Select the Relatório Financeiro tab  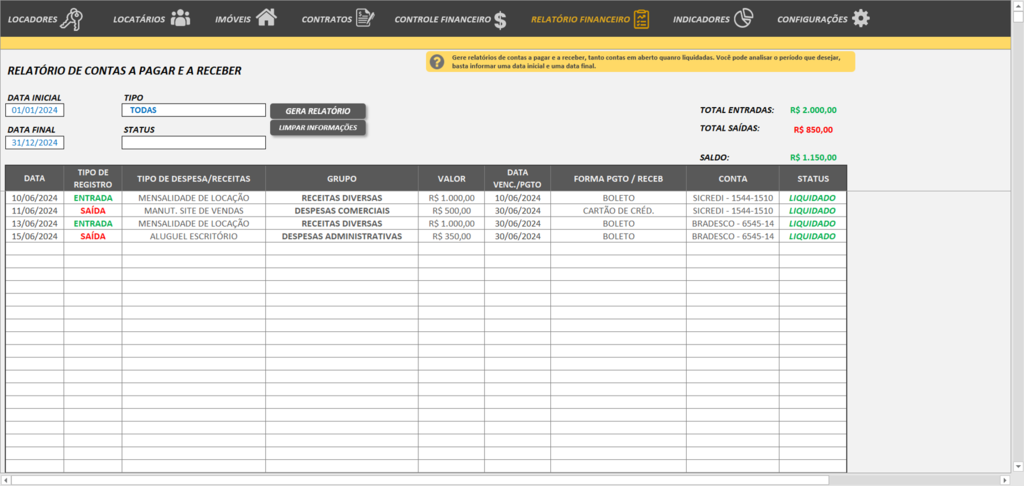581,20
